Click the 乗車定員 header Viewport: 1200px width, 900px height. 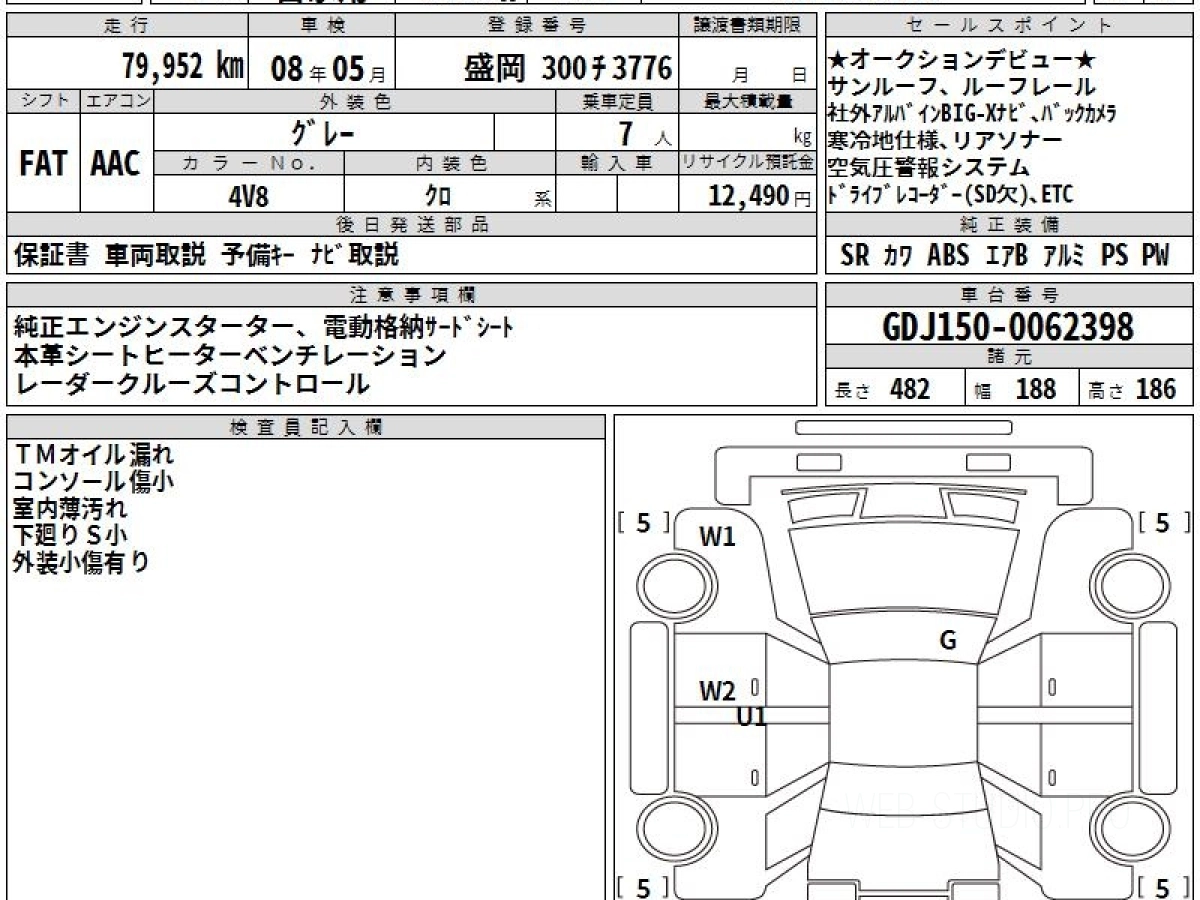point(618,101)
